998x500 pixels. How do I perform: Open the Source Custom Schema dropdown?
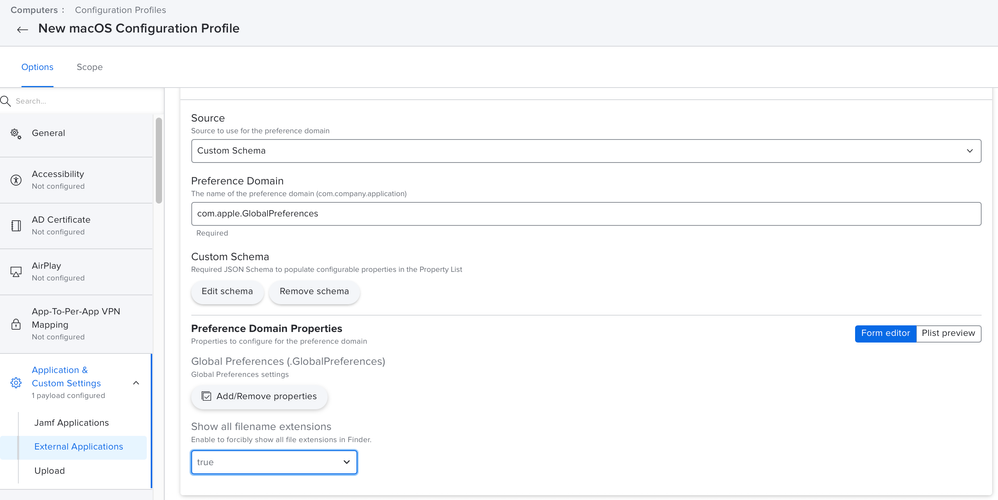click(x=586, y=151)
